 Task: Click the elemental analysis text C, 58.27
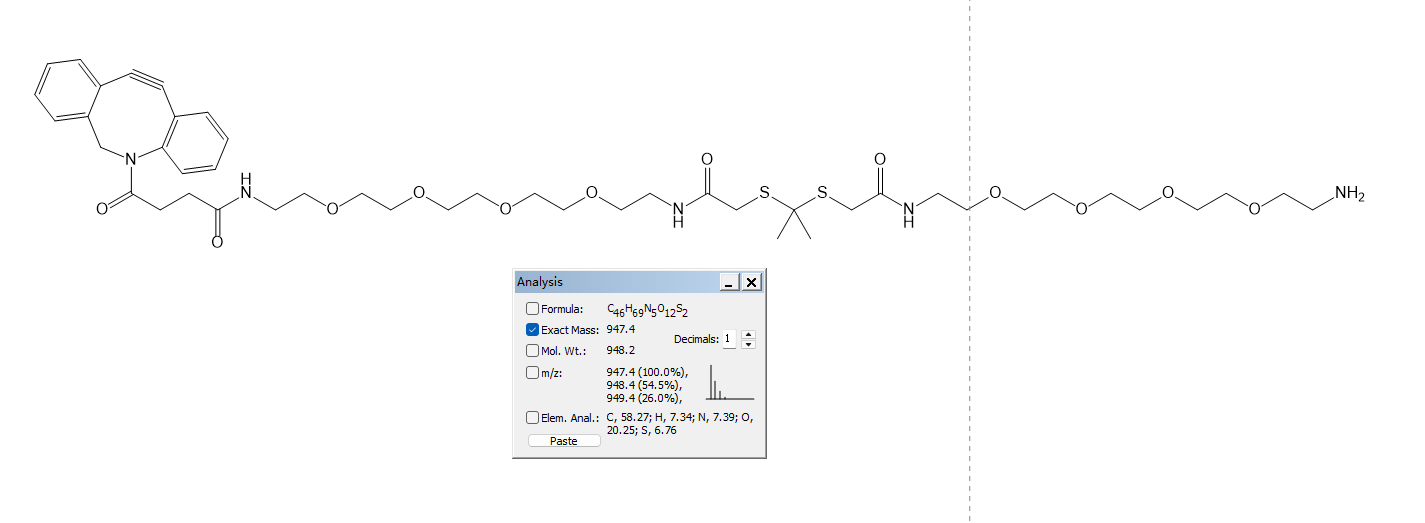pyautogui.click(x=628, y=418)
